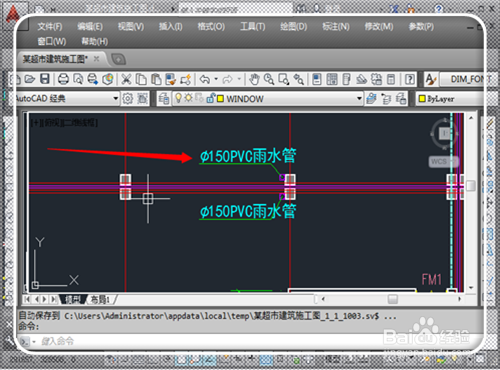Viewport: 500px width, 370px height.
Task: Close the 某超市建筑施工图 drawing tab
Action: point(96,59)
